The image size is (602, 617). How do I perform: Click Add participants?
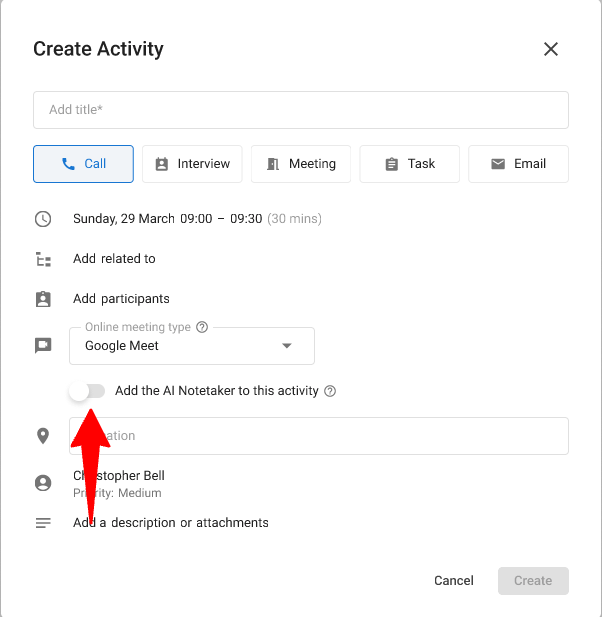(x=121, y=299)
